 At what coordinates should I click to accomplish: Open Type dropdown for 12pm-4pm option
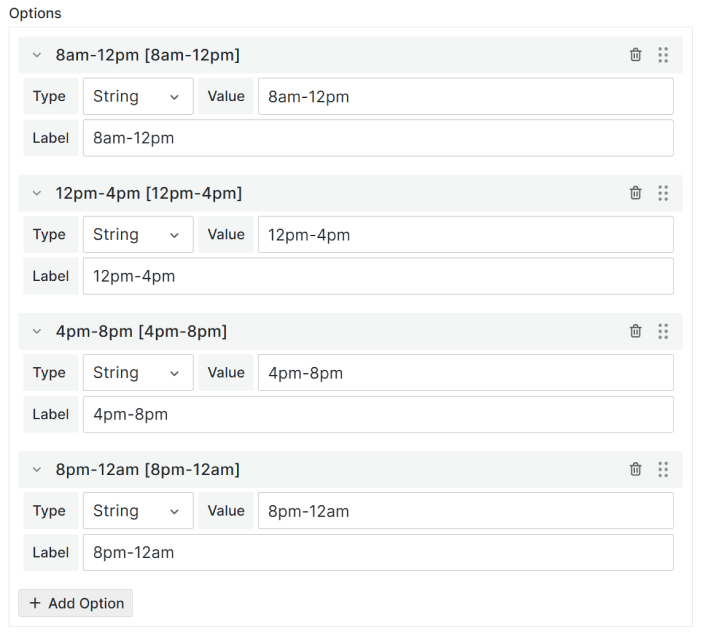[137, 235]
